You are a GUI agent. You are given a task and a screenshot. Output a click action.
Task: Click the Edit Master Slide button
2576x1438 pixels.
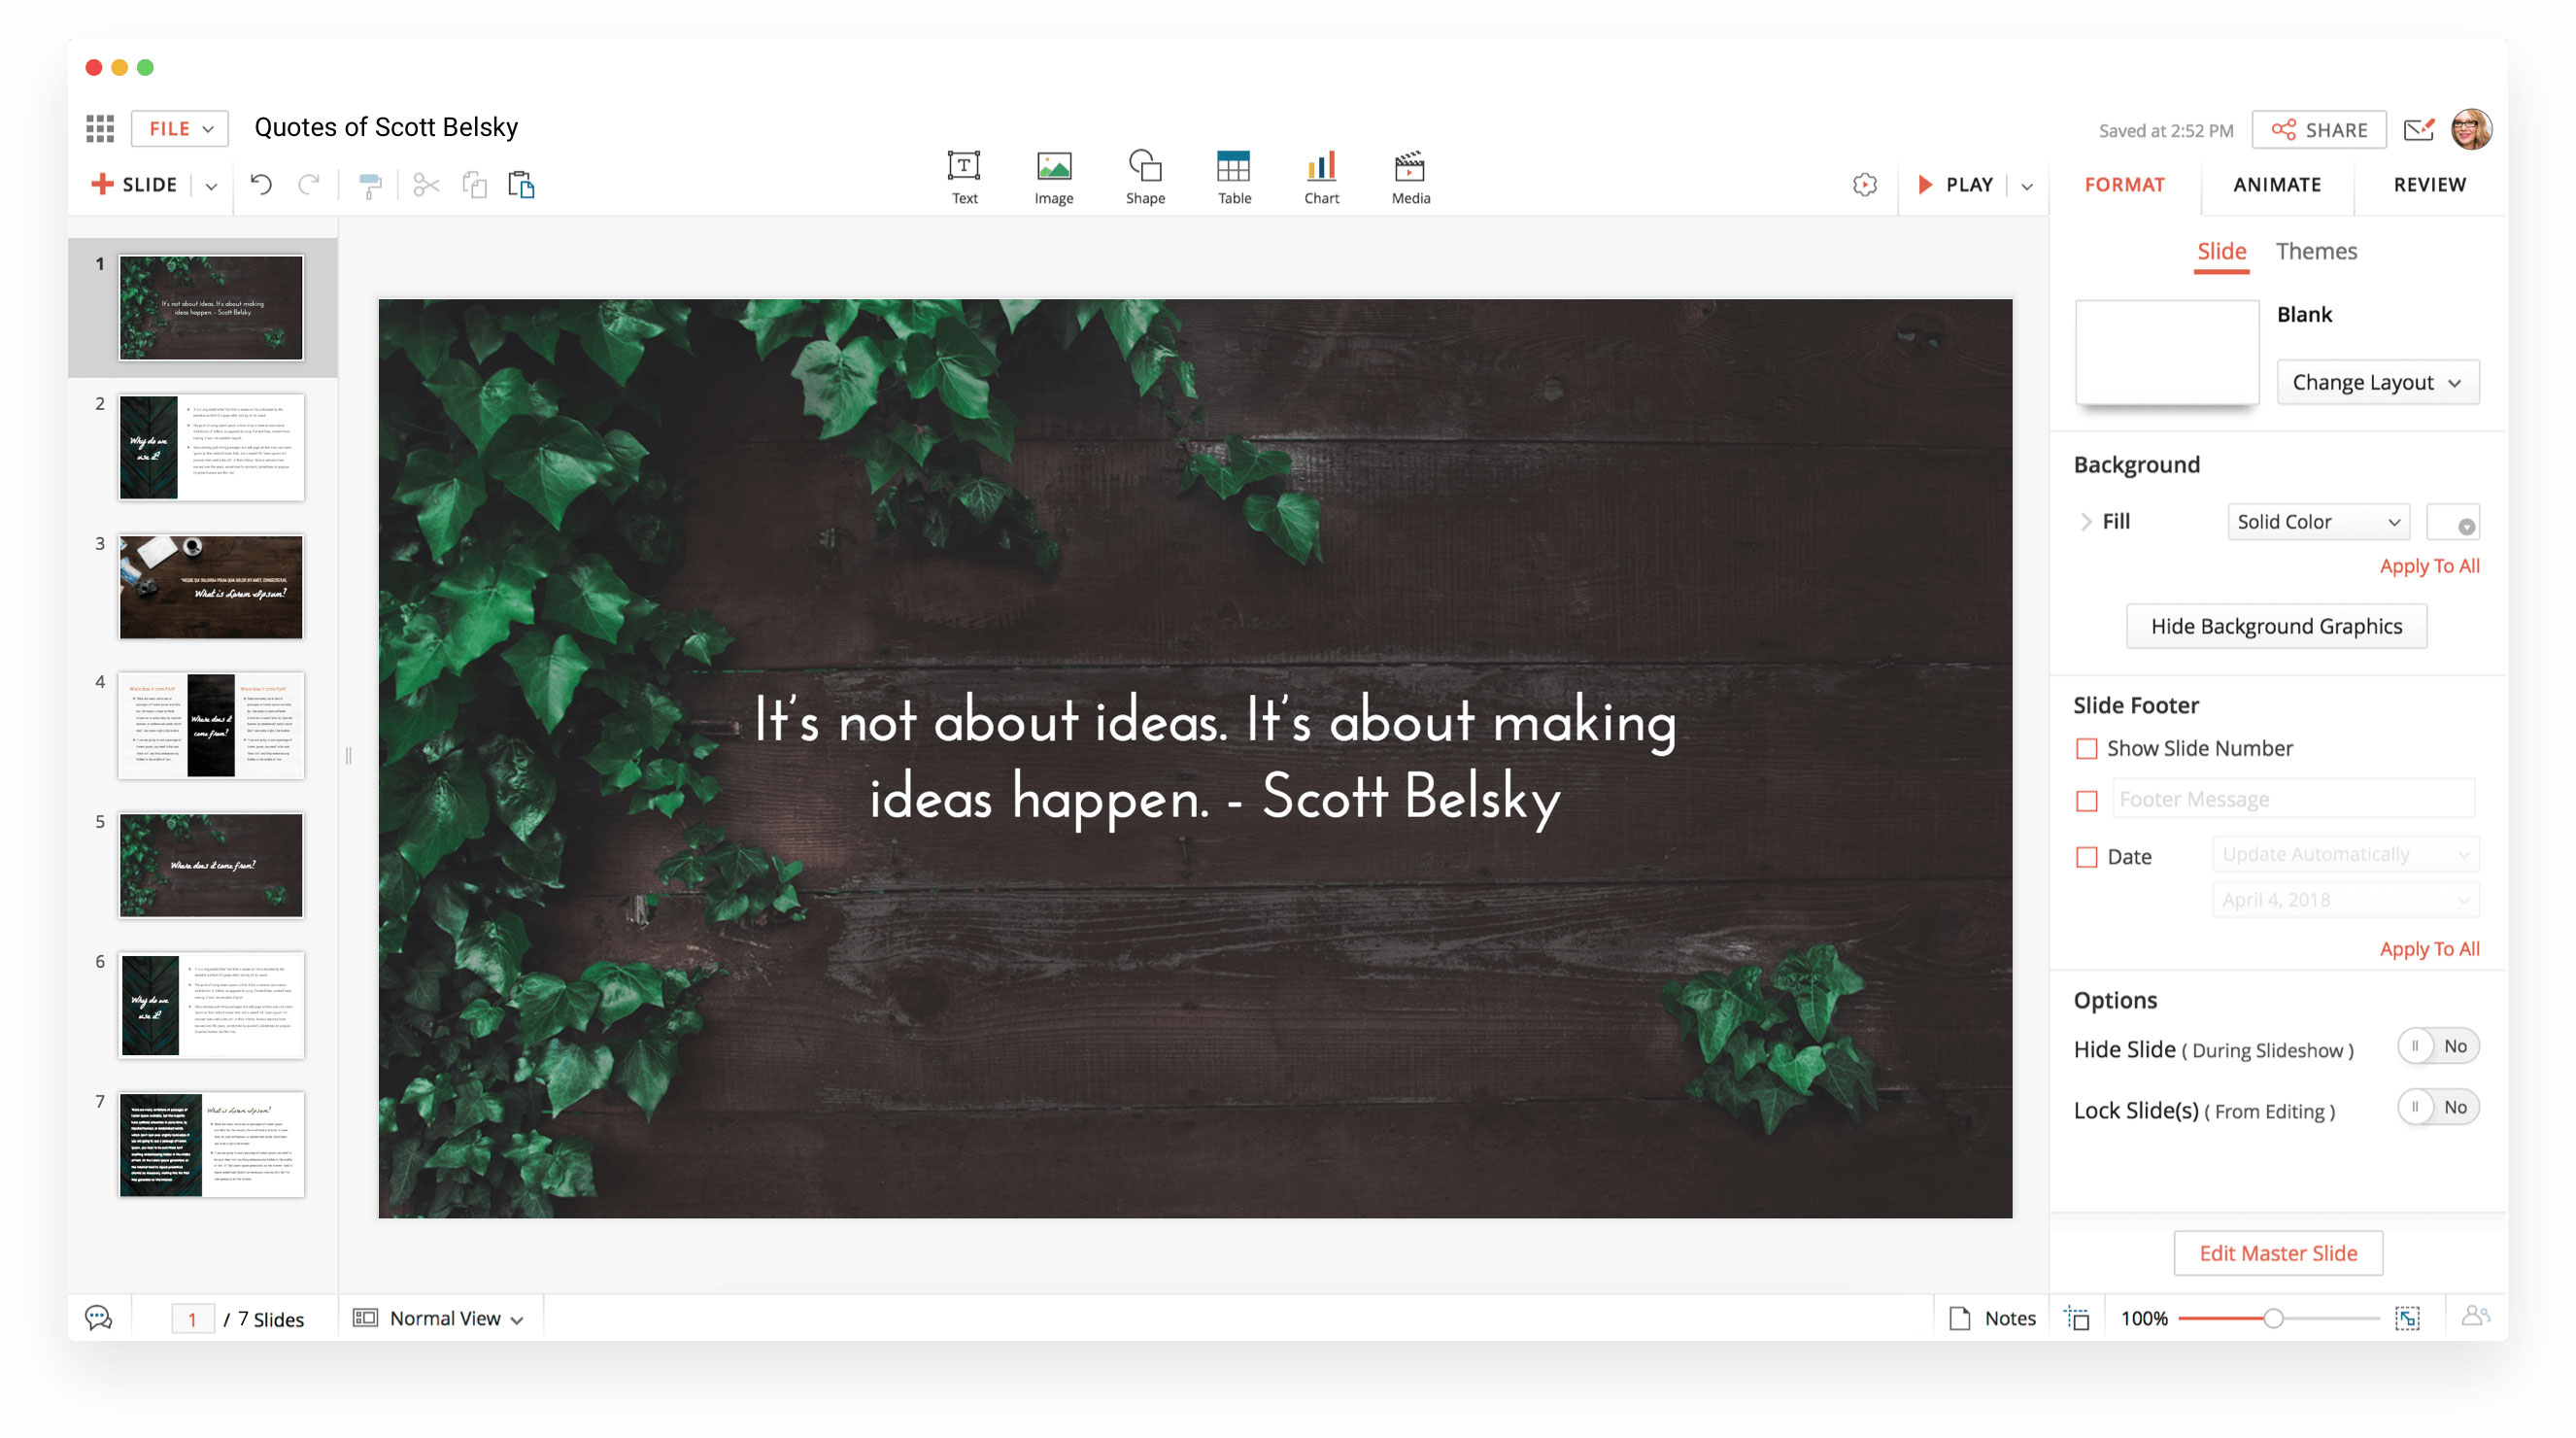point(2277,1250)
